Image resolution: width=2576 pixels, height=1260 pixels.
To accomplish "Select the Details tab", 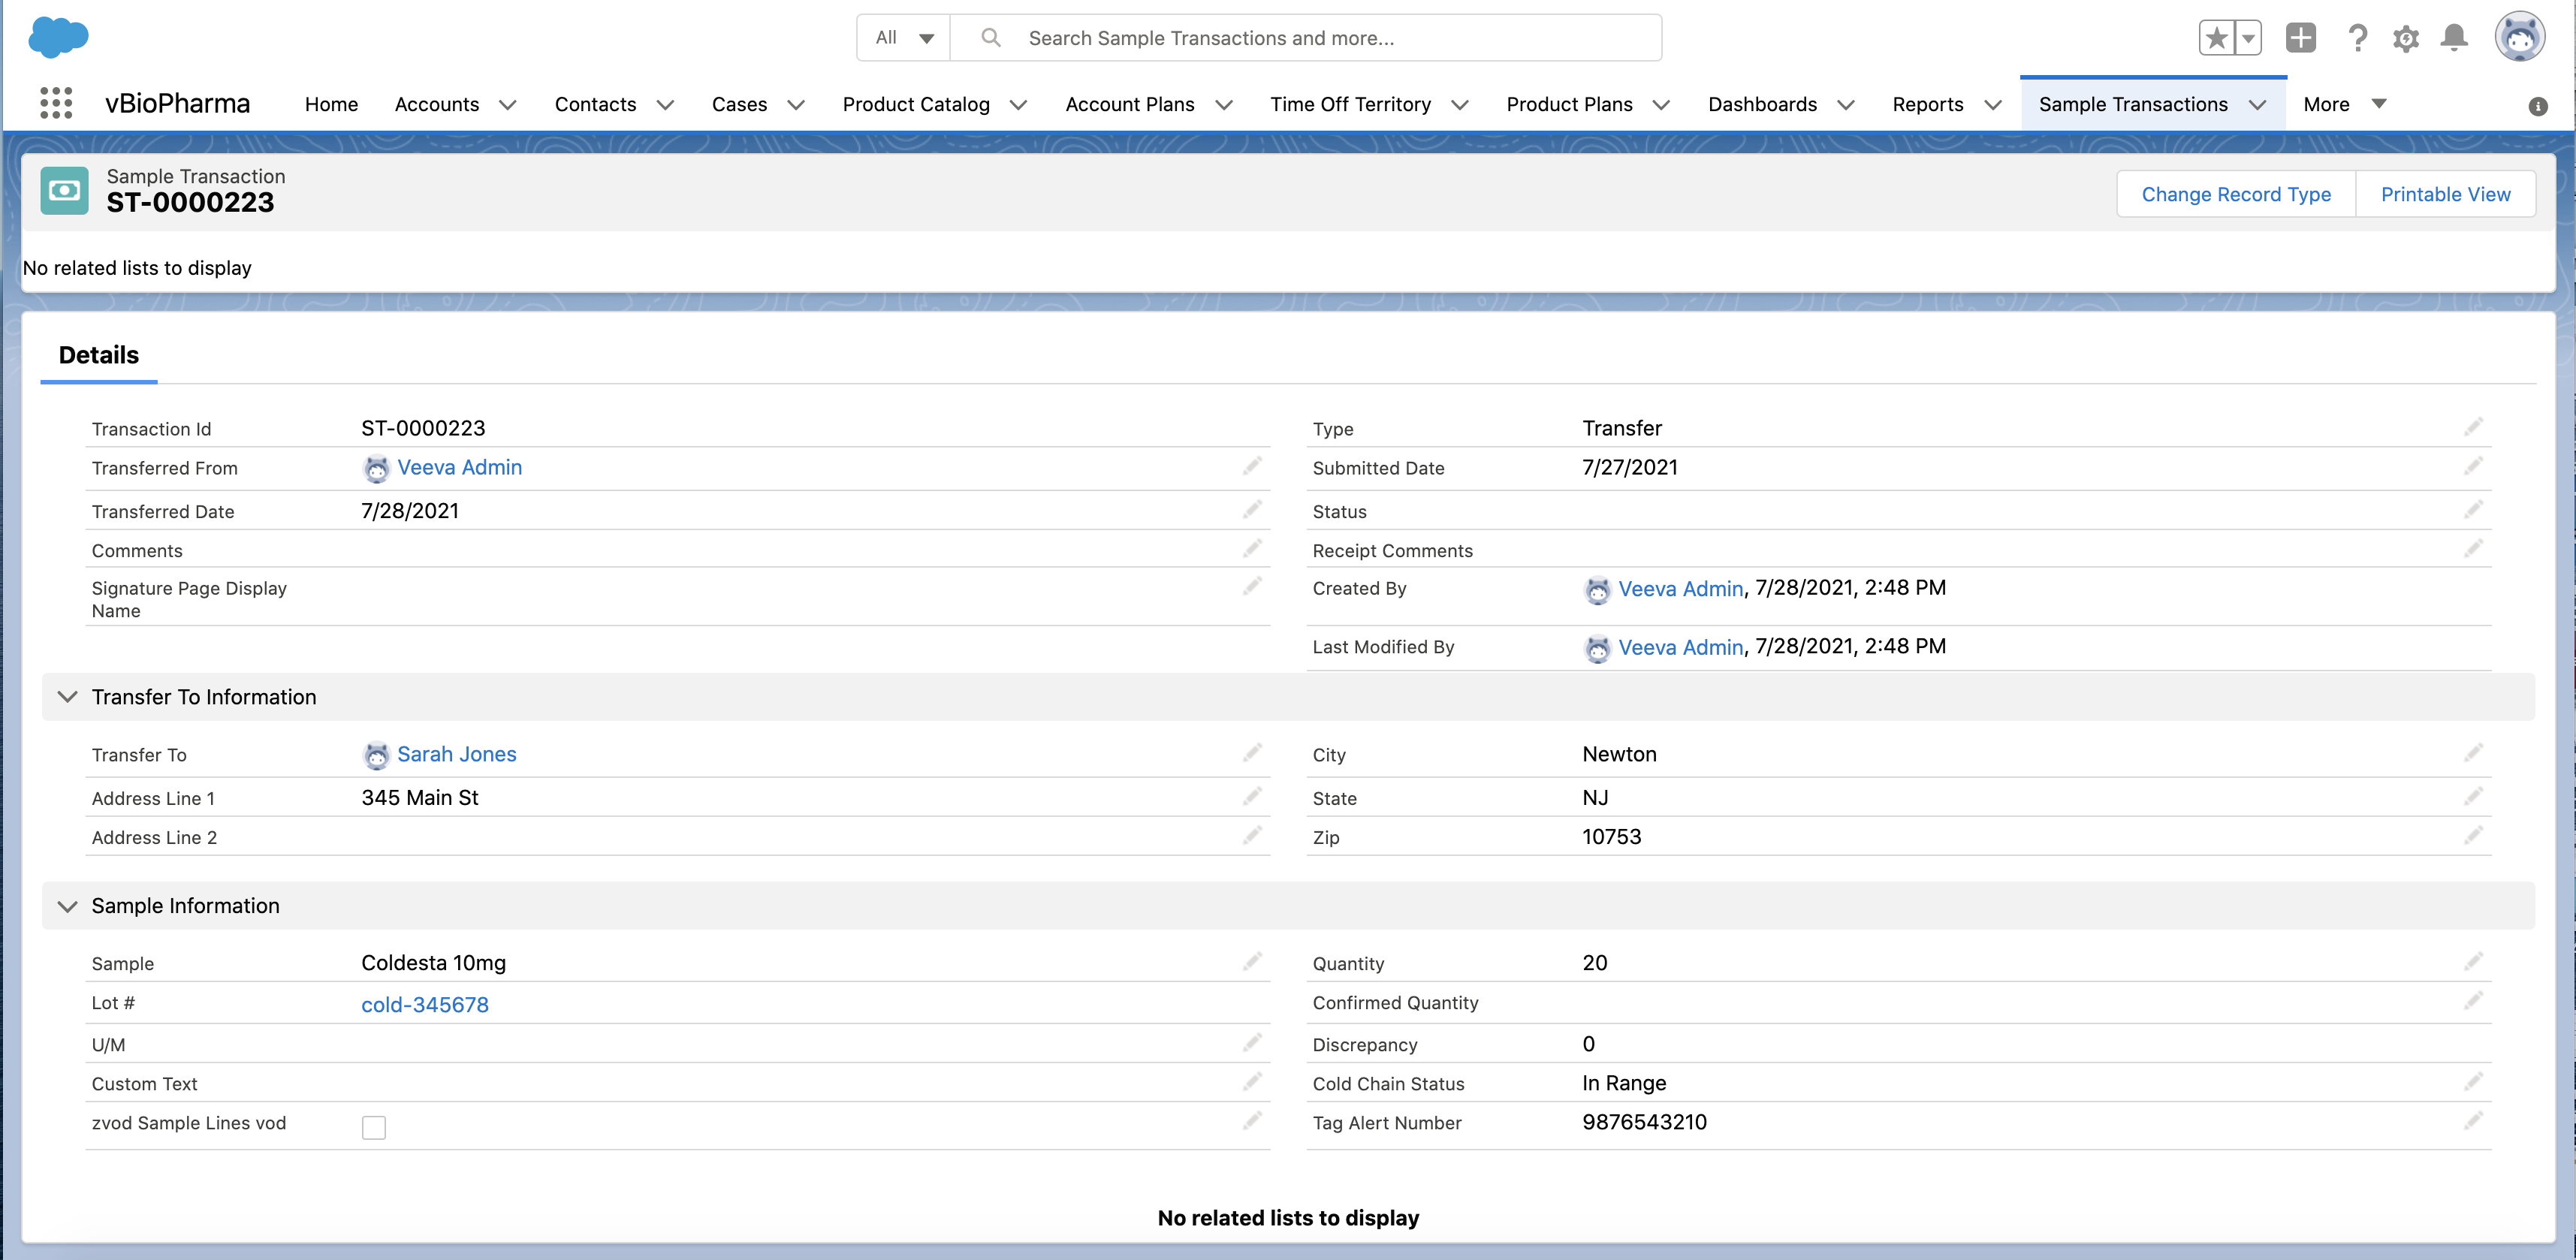I will 98,355.
